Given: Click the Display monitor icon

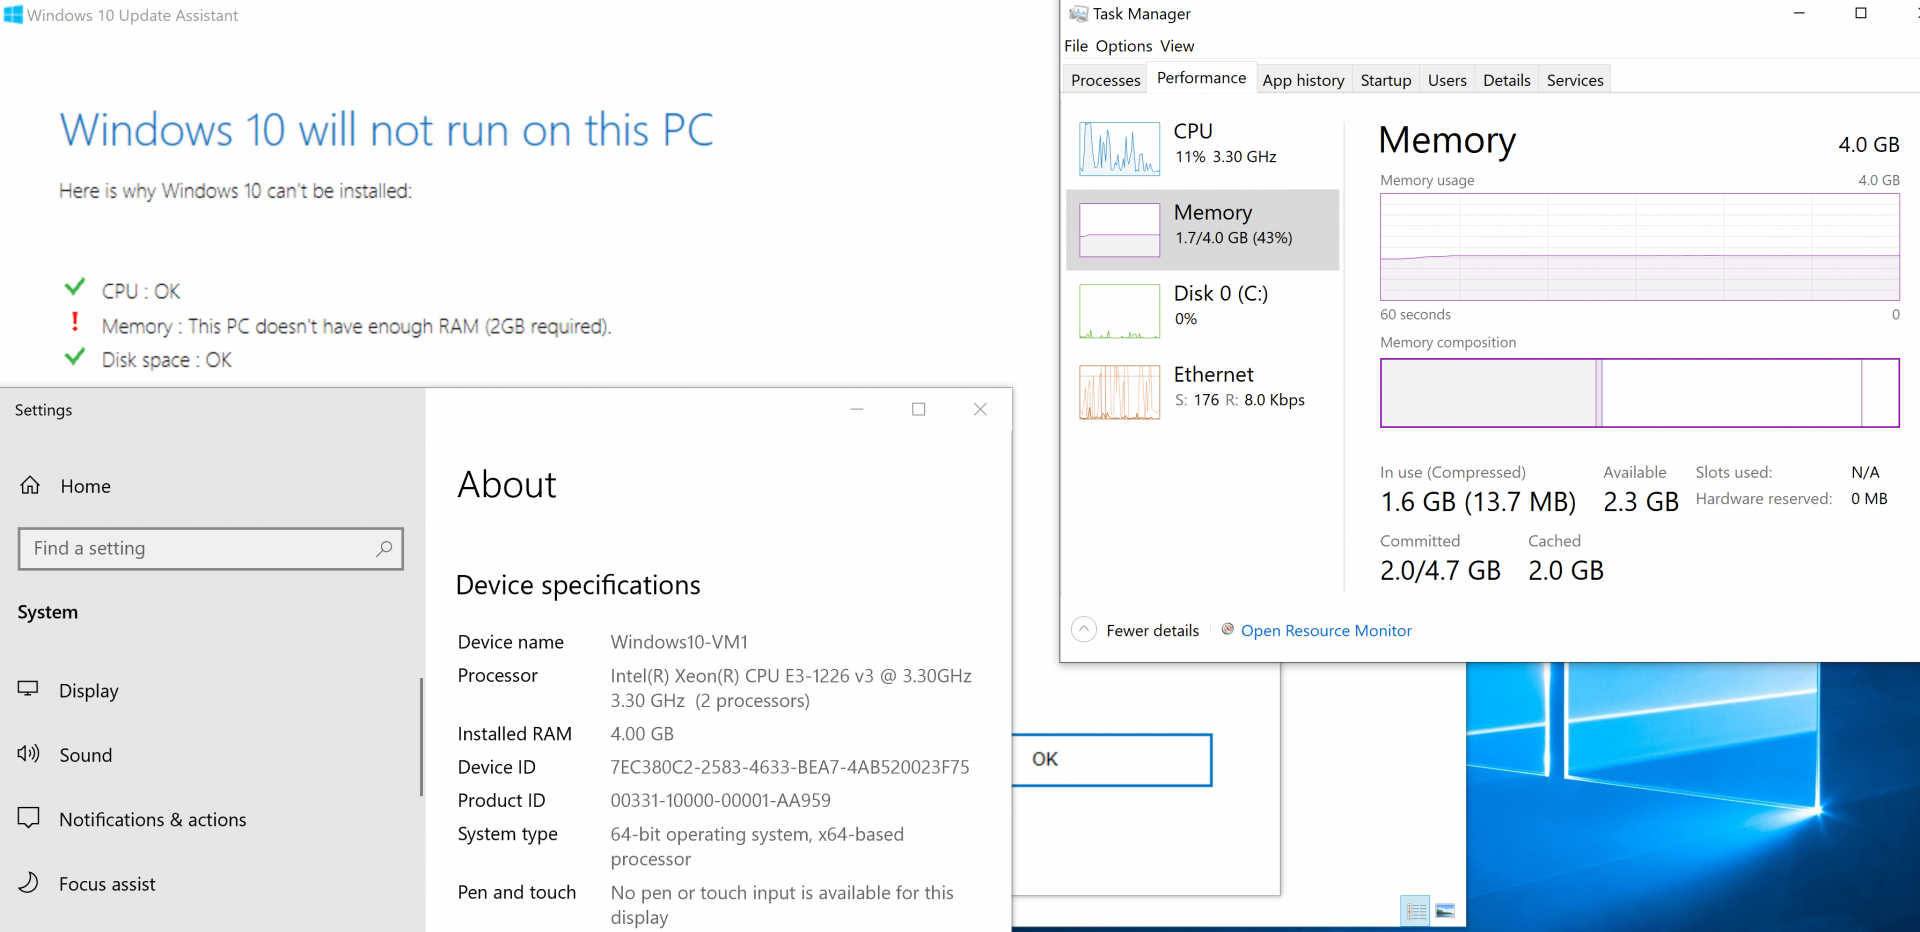Looking at the screenshot, I should [28, 689].
